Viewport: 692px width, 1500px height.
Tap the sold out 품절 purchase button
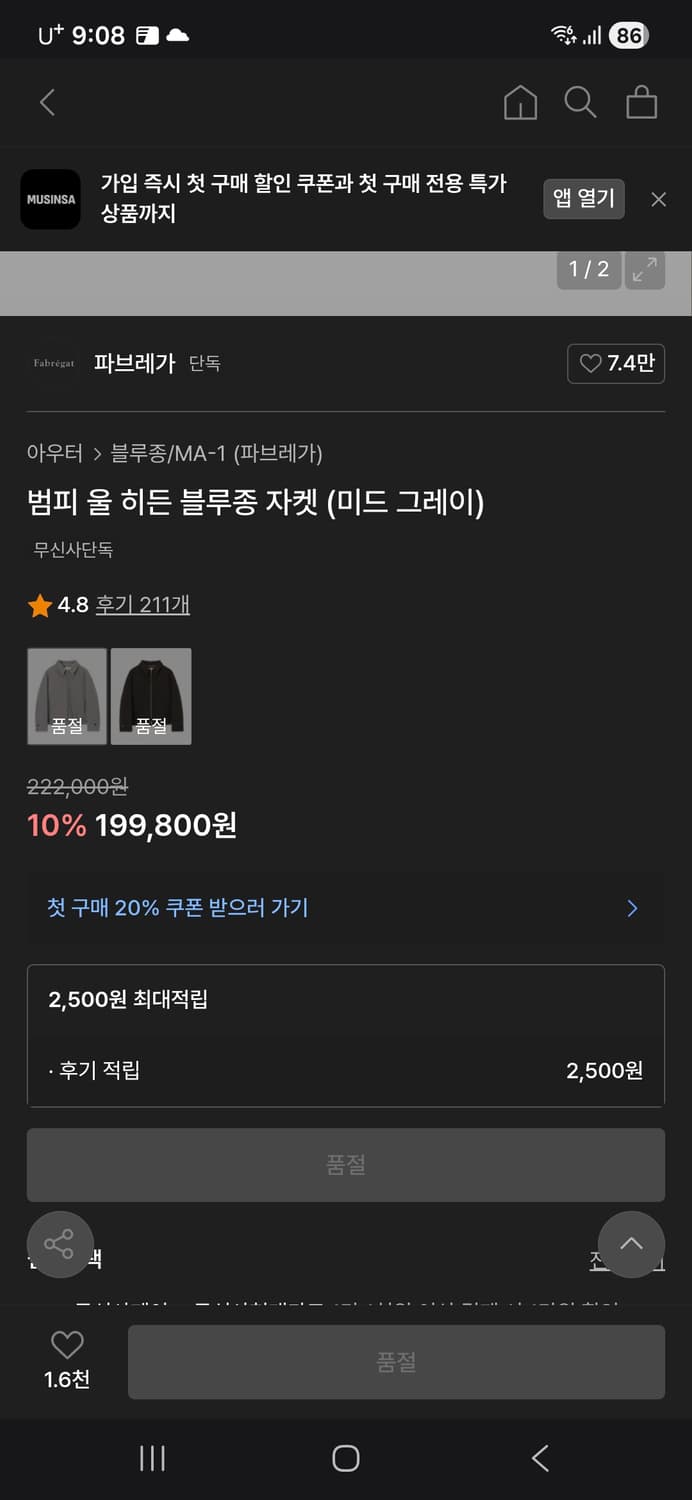tap(396, 1361)
